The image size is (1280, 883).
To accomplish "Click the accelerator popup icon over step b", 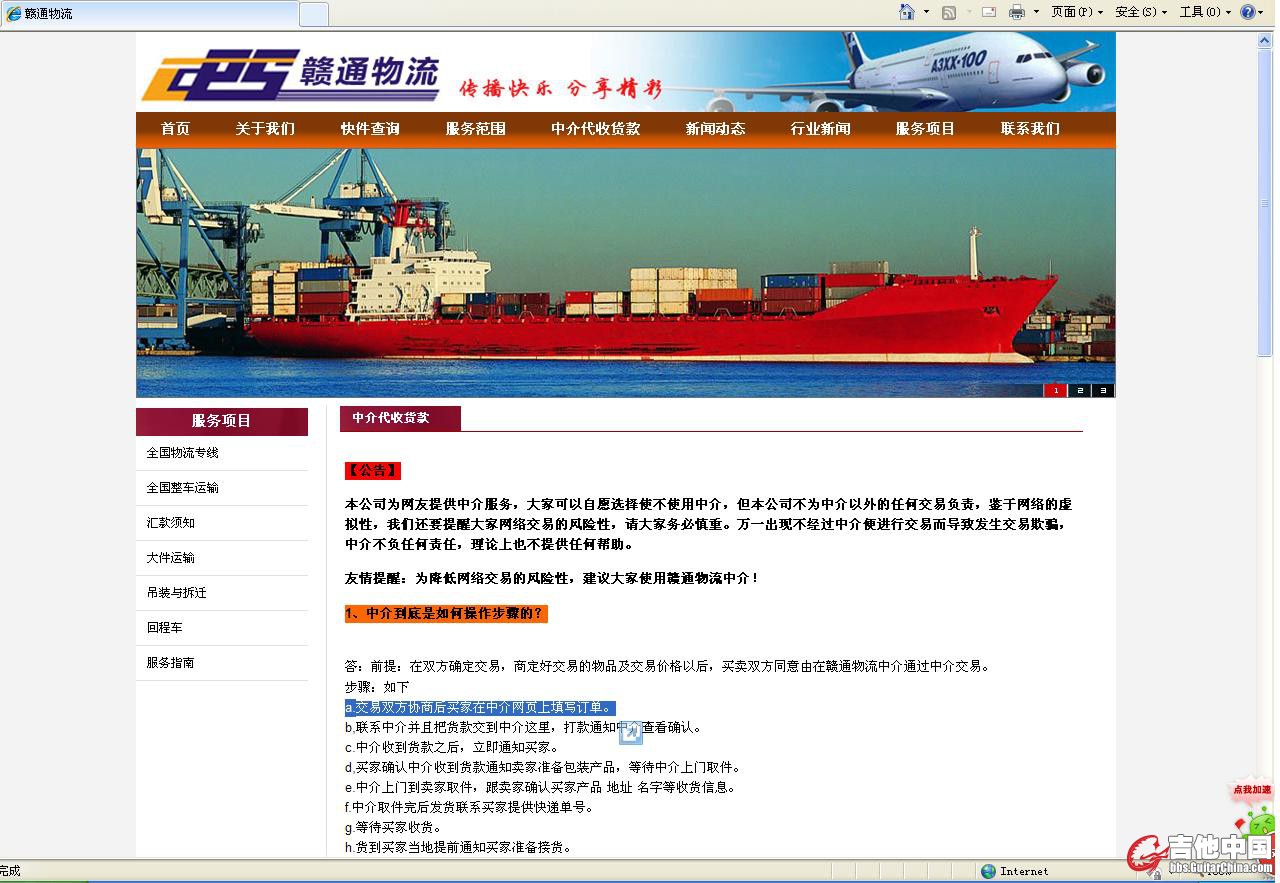I will coord(631,734).
